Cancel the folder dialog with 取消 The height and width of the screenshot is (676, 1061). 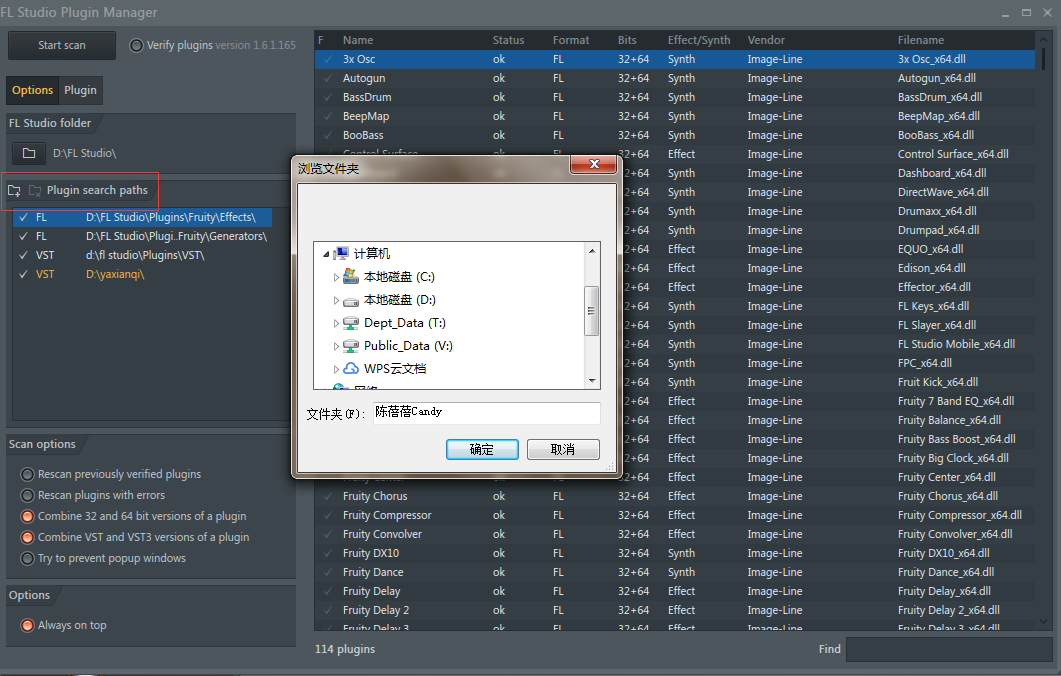563,449
